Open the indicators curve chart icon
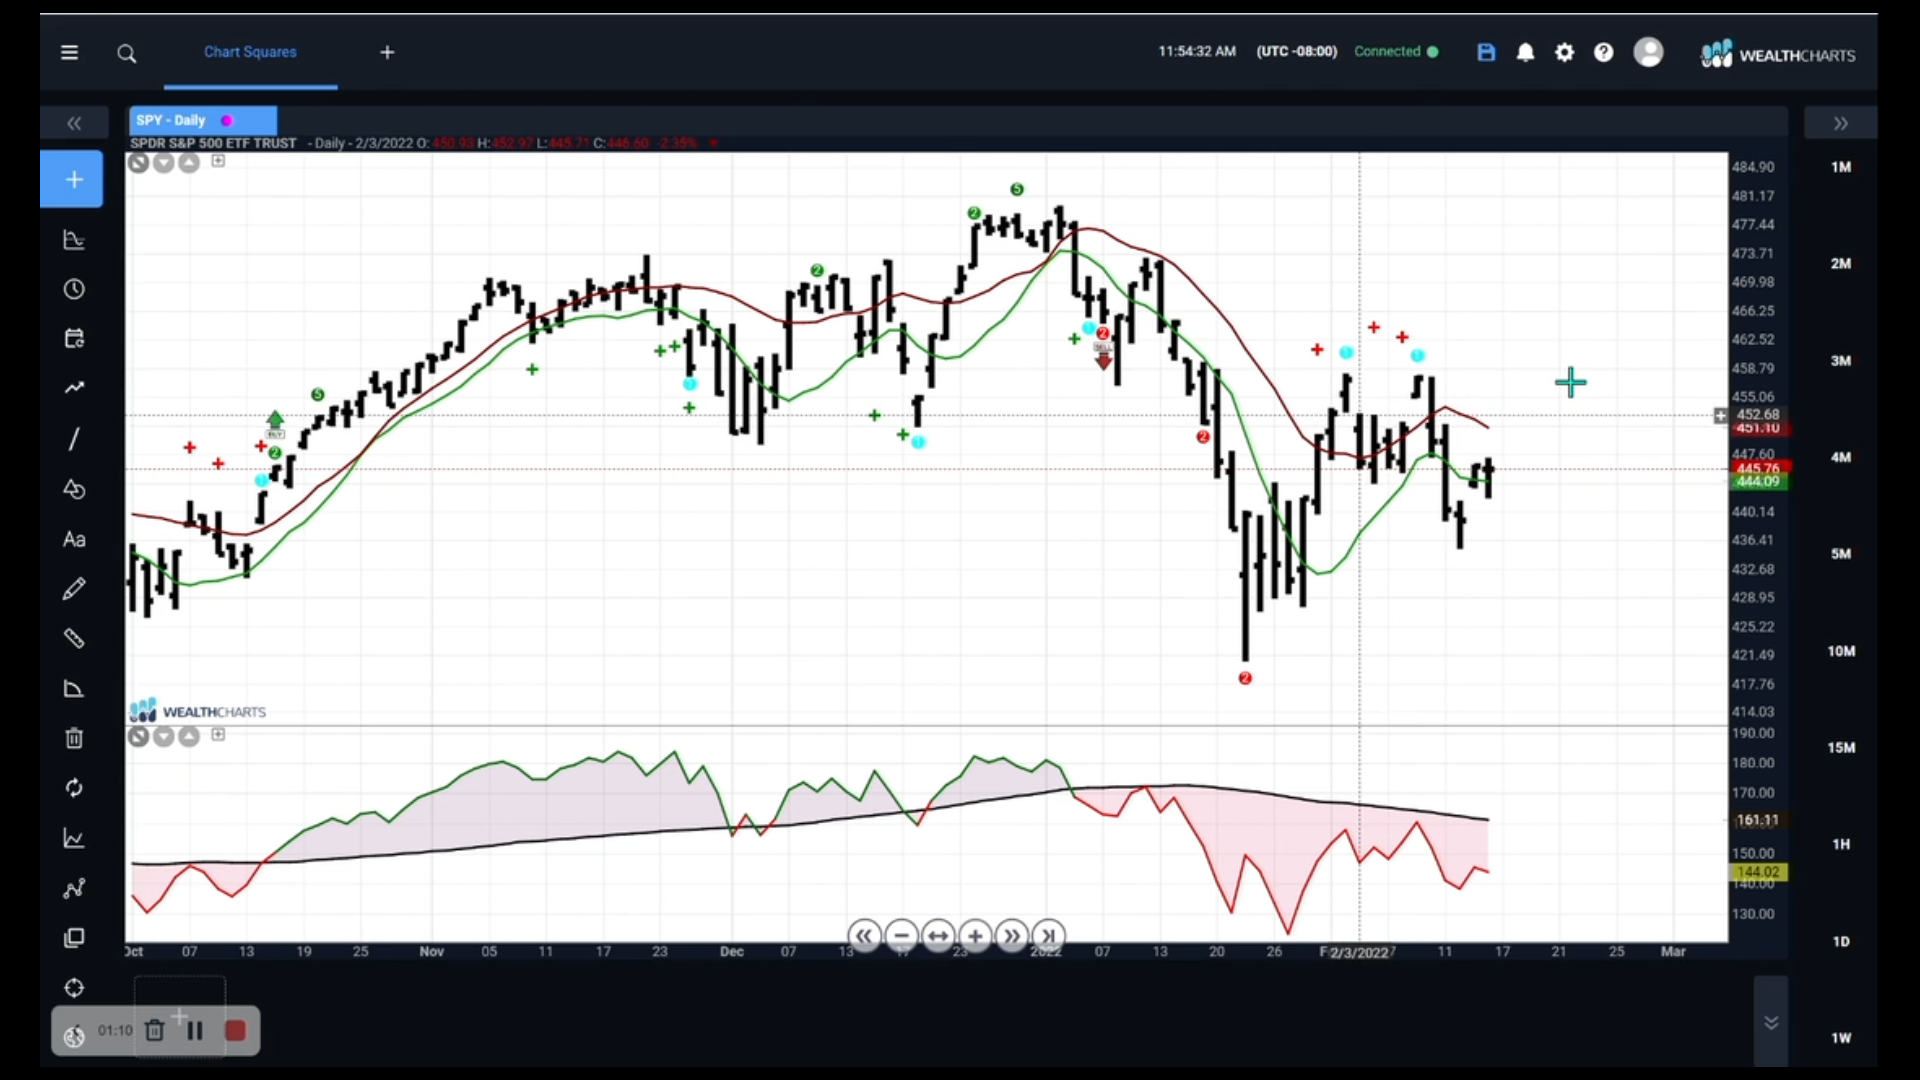This screenshot has height=1080, width=1920. (x=73, y=240)
